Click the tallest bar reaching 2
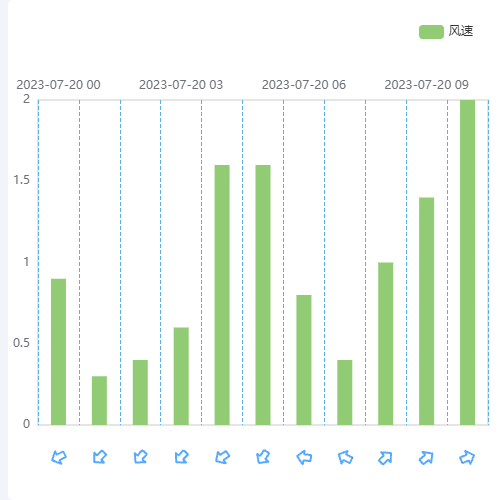 467,262
